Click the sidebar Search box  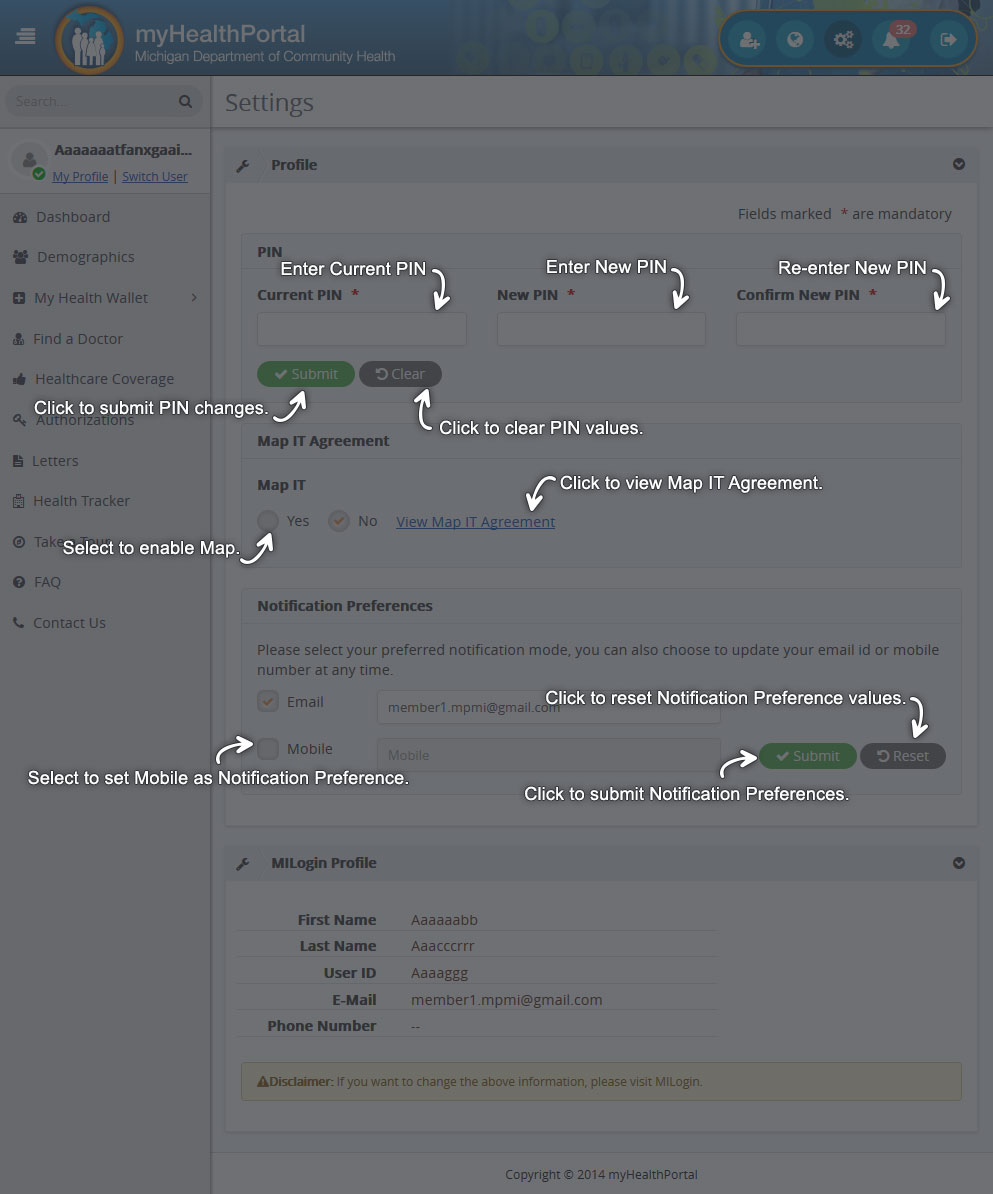[x=104, y=101]
